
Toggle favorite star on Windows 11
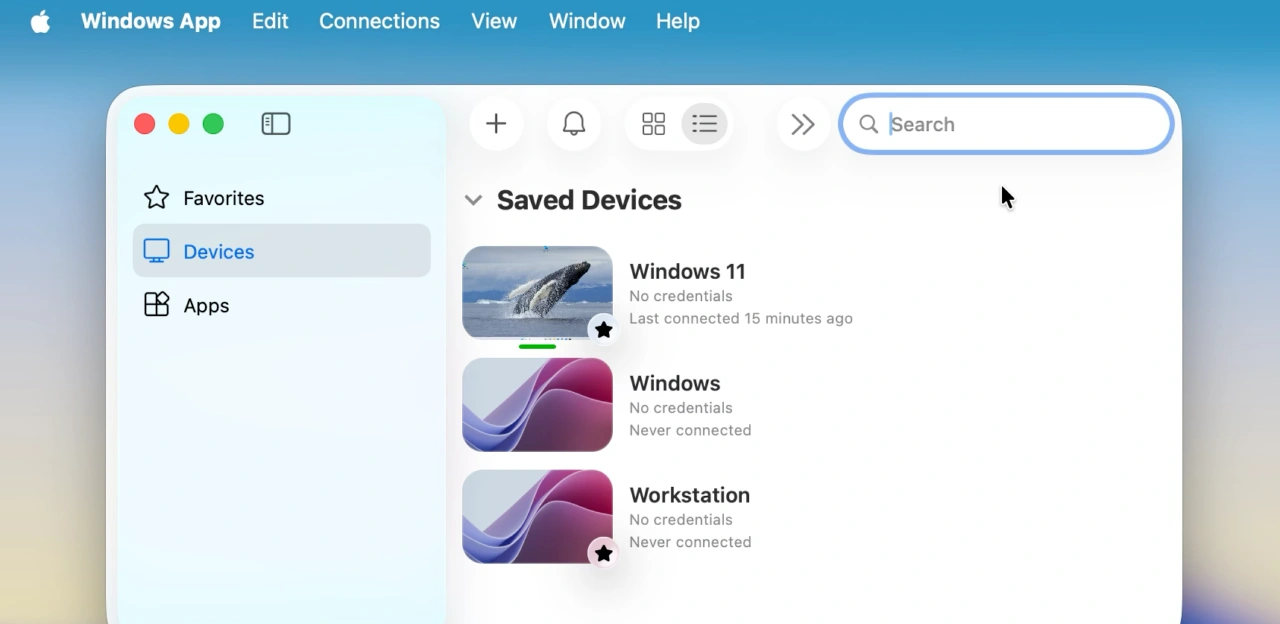(603, 329)
